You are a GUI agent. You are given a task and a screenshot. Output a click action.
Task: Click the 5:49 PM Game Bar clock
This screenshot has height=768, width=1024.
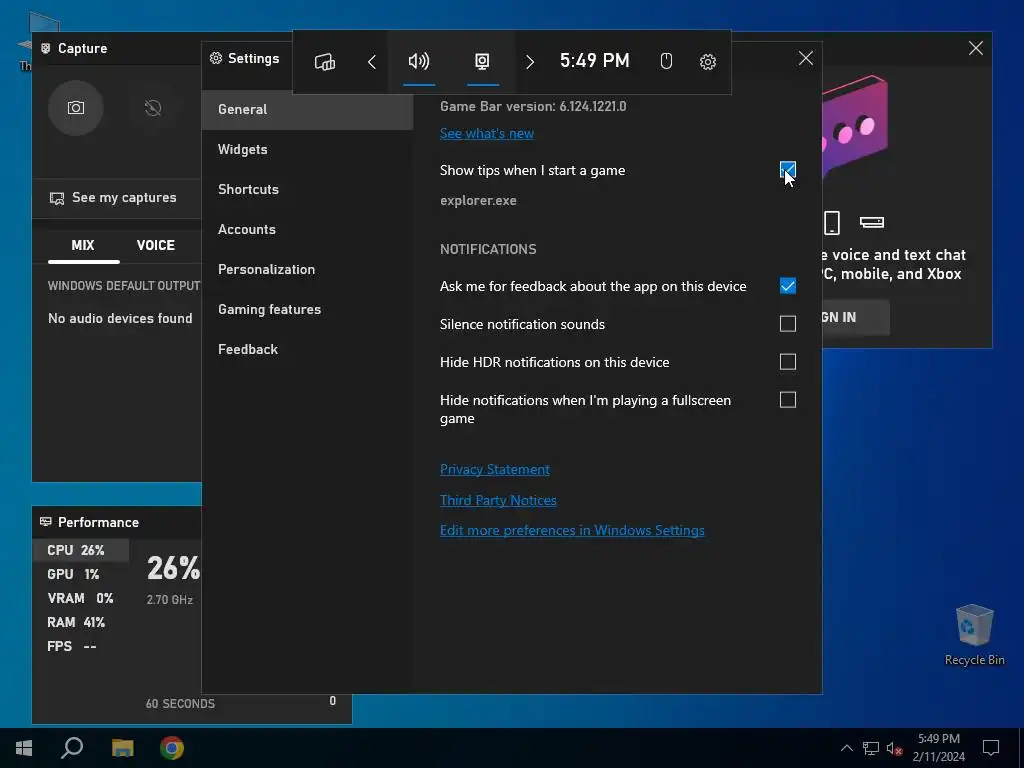pyautogui.click(x=595, y=61)
